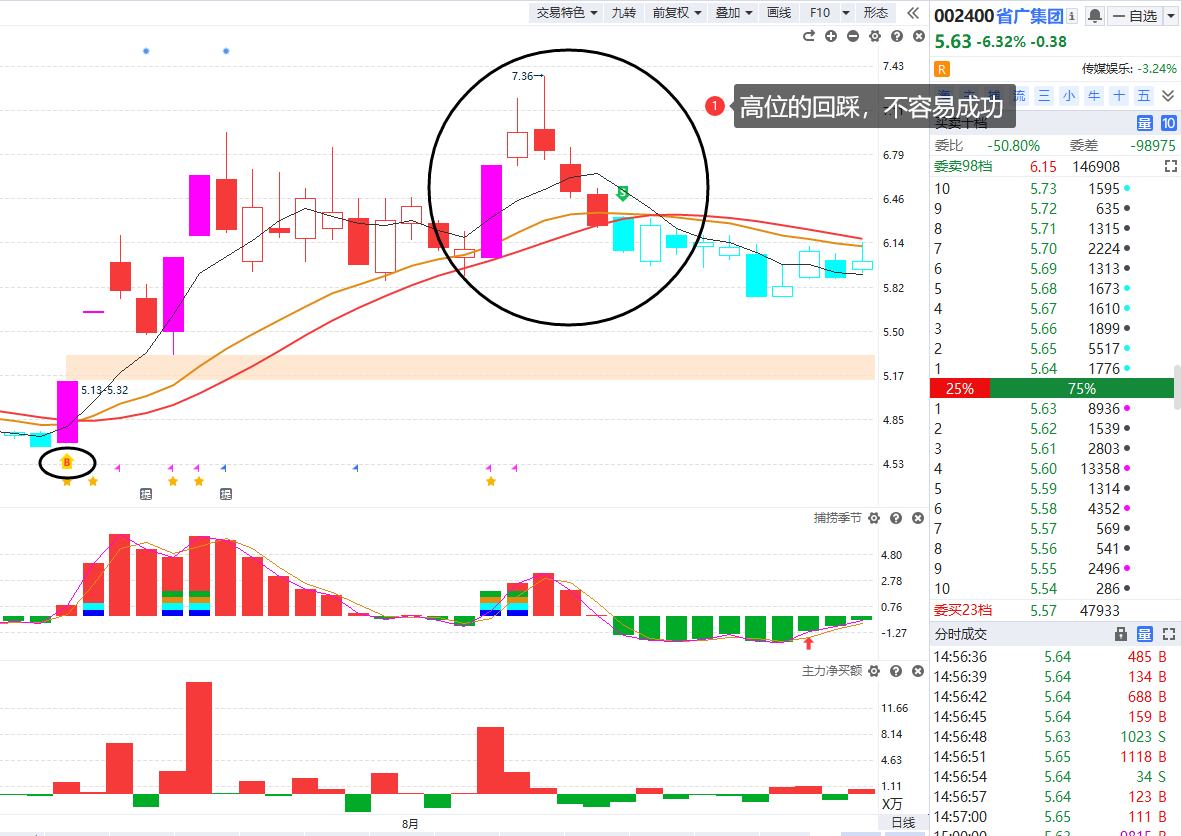The height and width of the screenshot is (836, 1182).
Task: Click the red 25% sell portion of ratio bar
Action: [960, 388]
